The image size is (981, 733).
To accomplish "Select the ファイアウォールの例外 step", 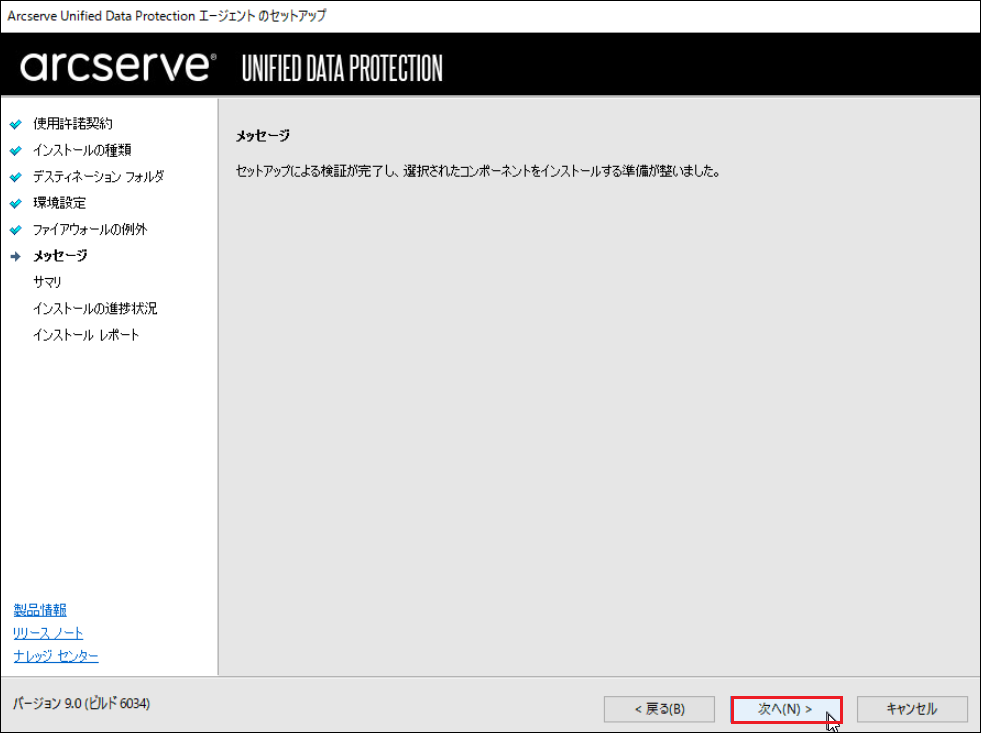I will pyautogui.click(x=90, y=229).
